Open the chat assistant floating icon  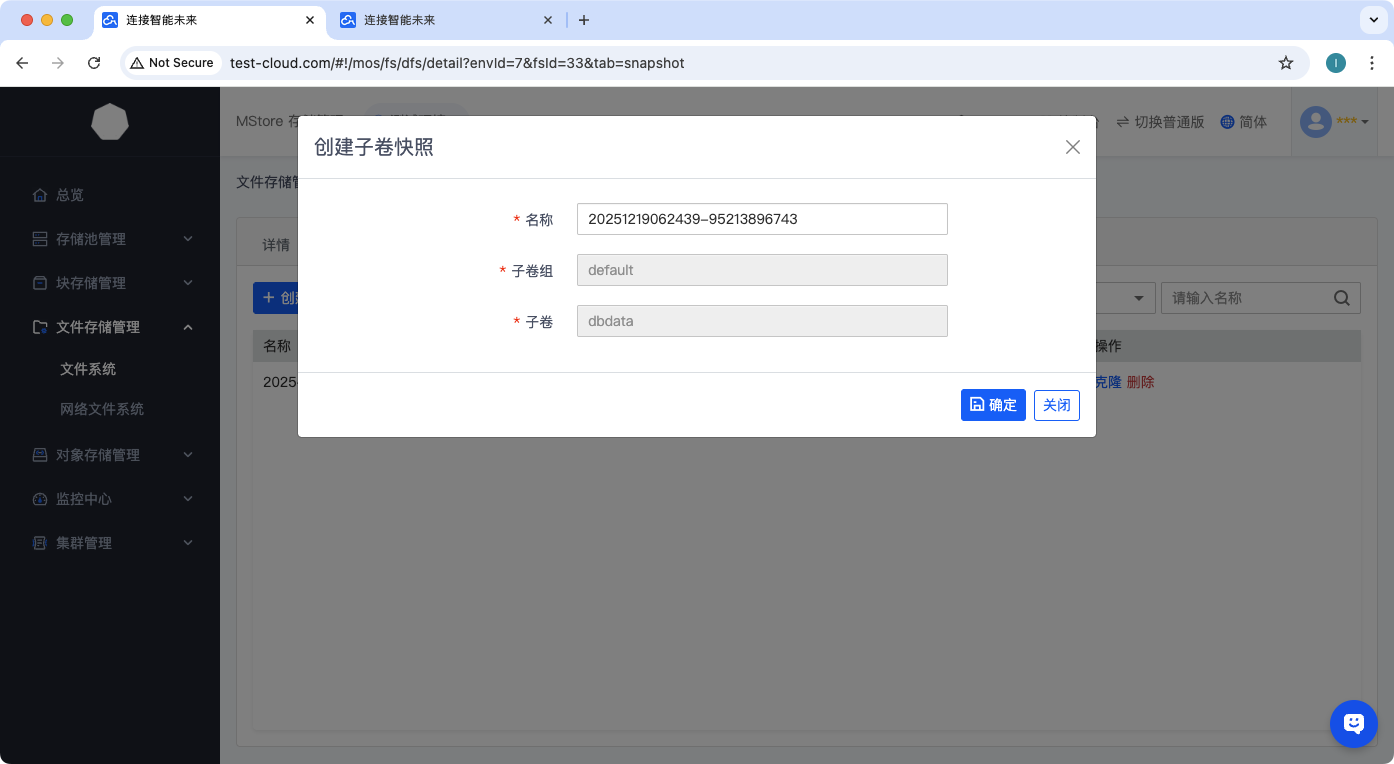1353,723
